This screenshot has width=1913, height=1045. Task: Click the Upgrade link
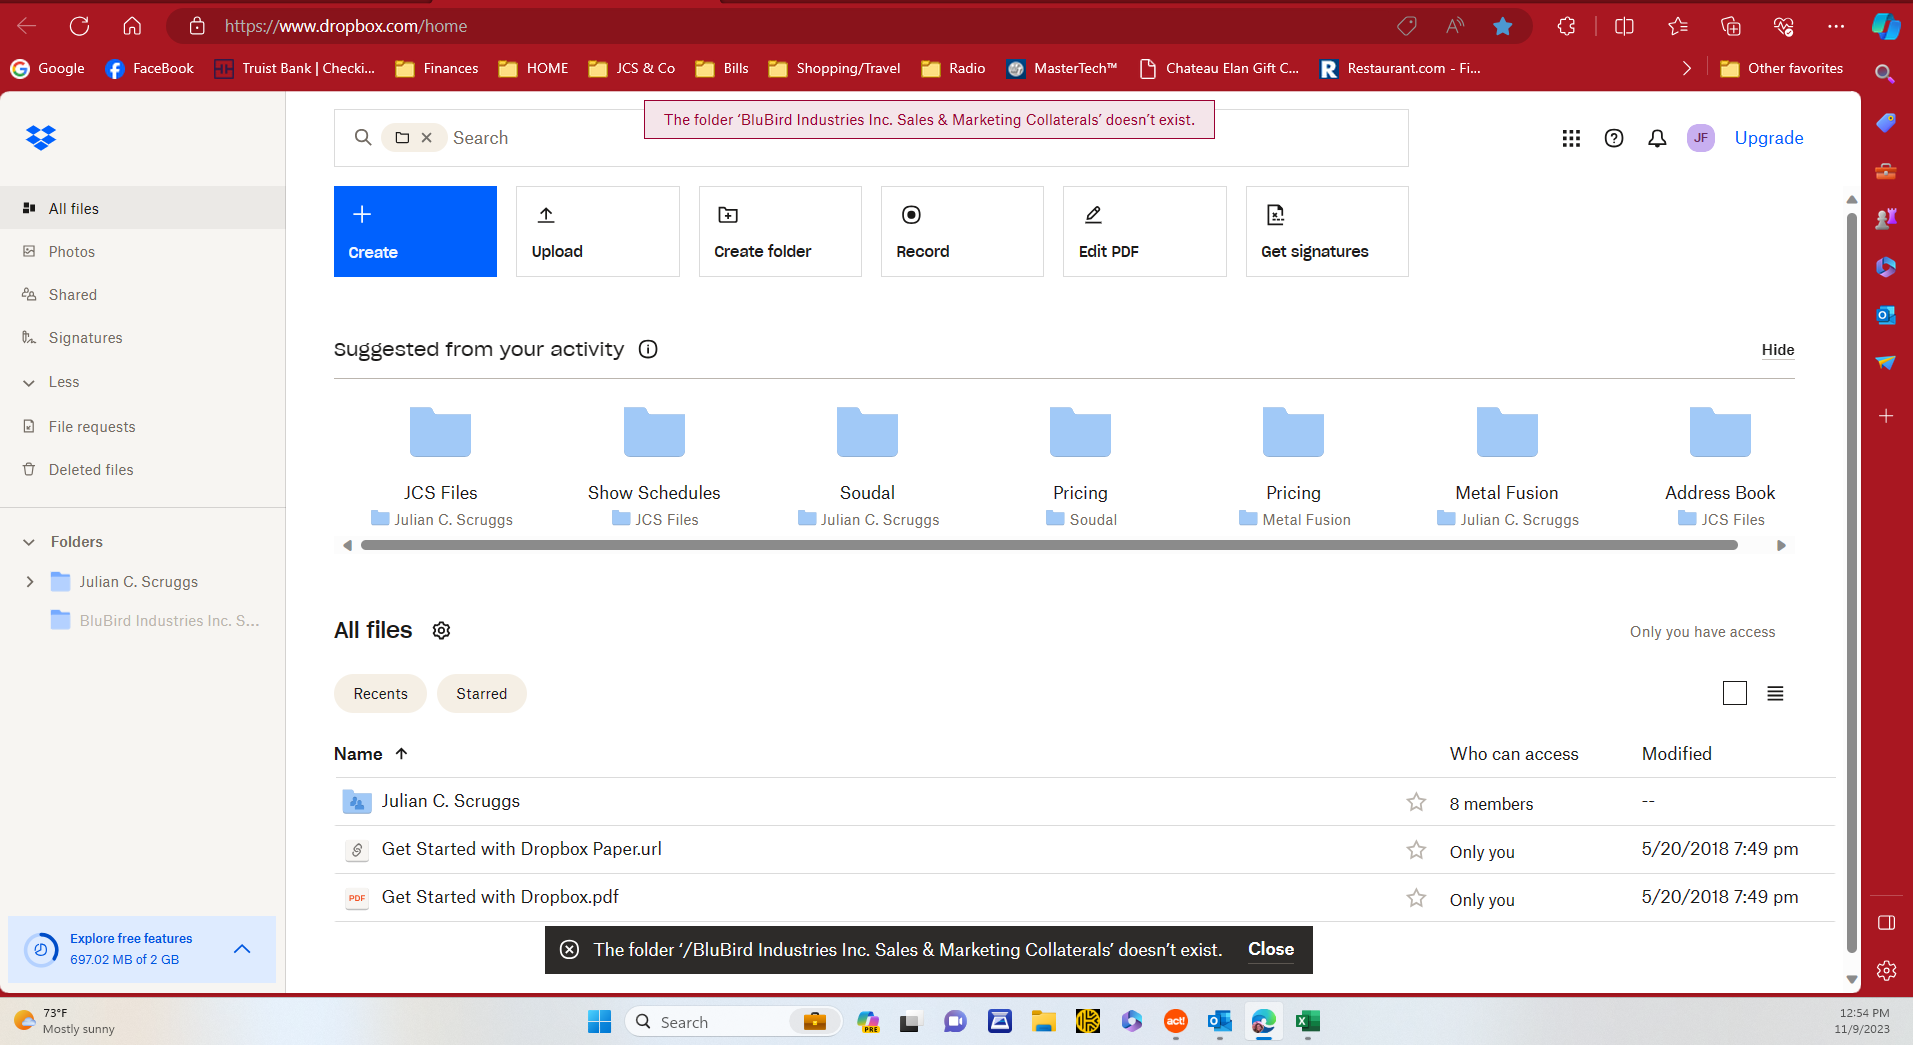(x=1769, y=138)
